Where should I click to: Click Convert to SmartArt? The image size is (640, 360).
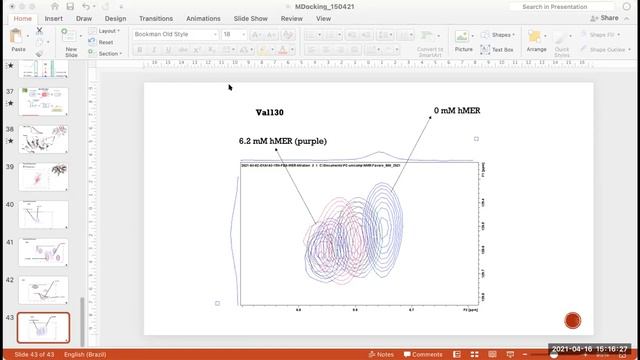[x=429, y=43]
